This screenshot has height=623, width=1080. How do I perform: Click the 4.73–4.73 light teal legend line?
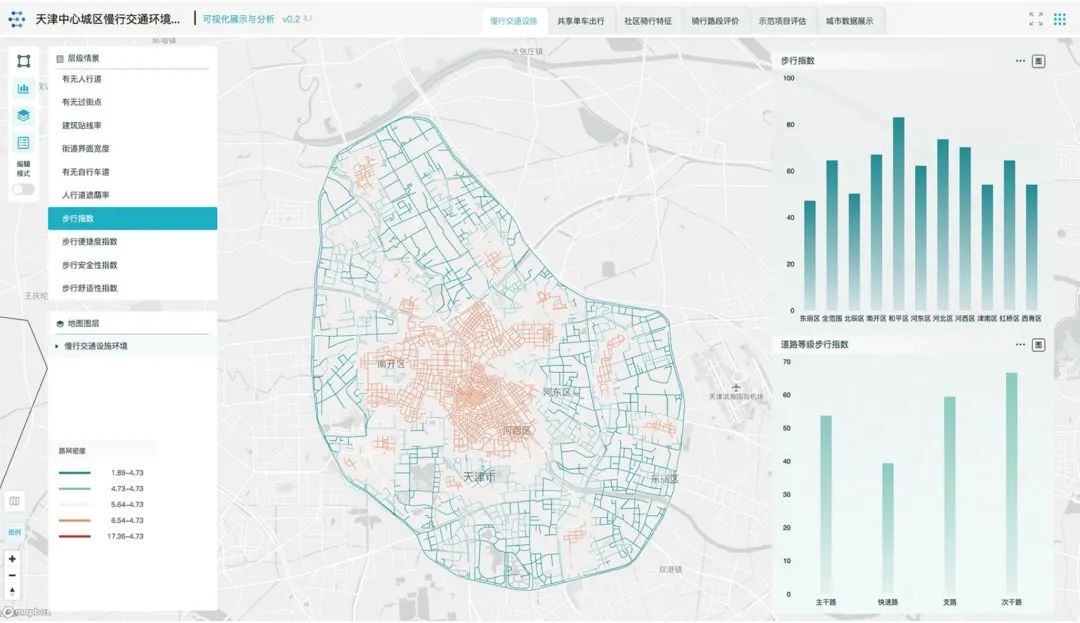coord(74,489)
